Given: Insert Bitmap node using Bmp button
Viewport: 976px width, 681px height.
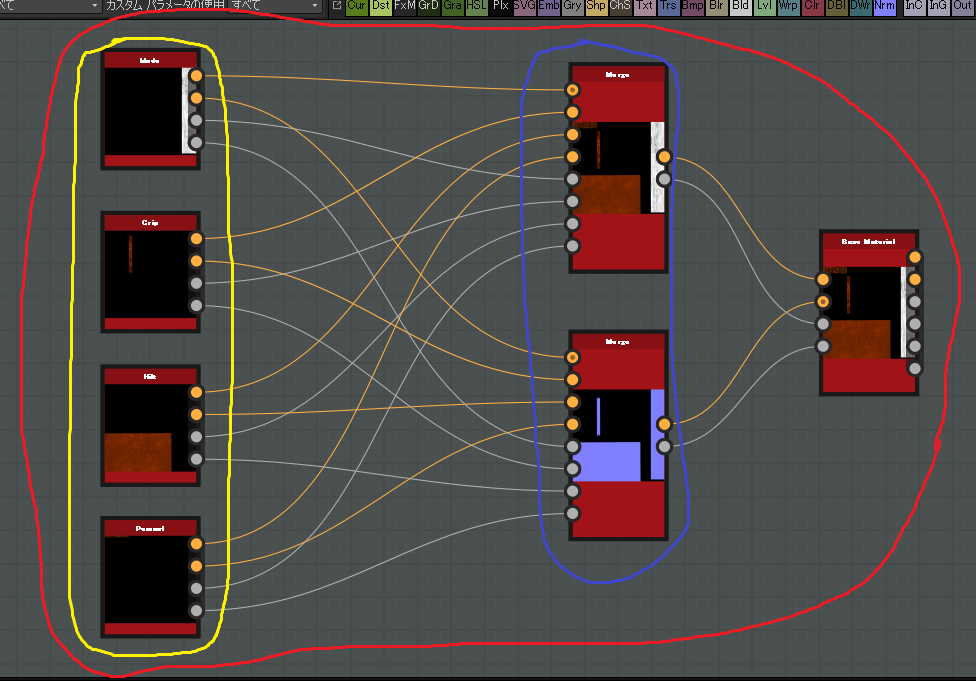Looking at the screenshot, I should (692, 6).
